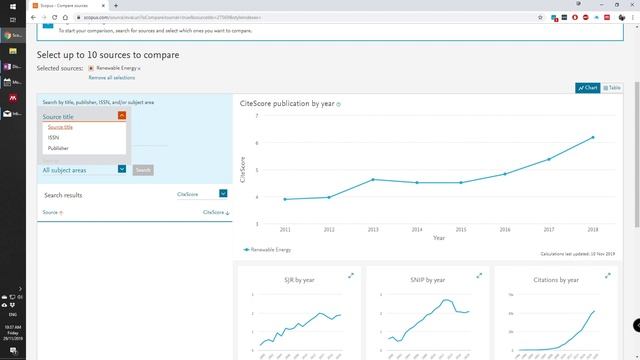
Task: Open the taskbar clock and date
Action: click(13, 333)
